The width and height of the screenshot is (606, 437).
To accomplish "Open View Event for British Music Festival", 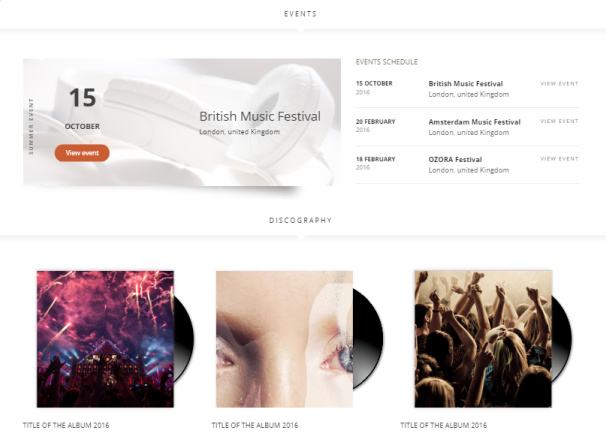I will [x=559, y=83].
